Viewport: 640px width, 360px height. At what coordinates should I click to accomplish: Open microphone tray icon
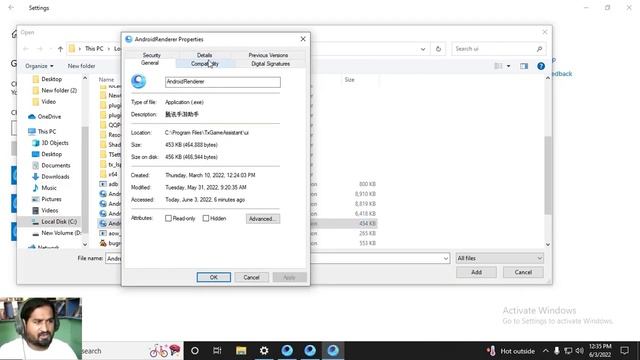[557, 351]
